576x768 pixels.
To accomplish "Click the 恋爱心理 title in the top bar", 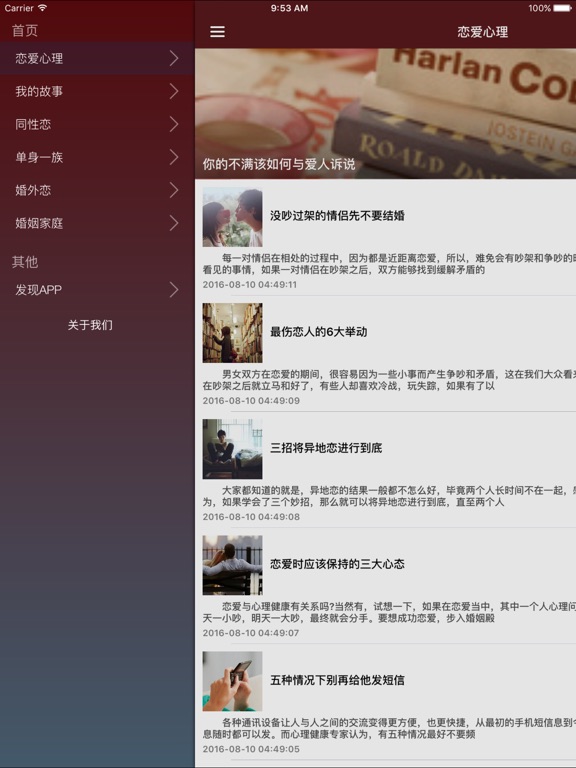I will 482,32.
